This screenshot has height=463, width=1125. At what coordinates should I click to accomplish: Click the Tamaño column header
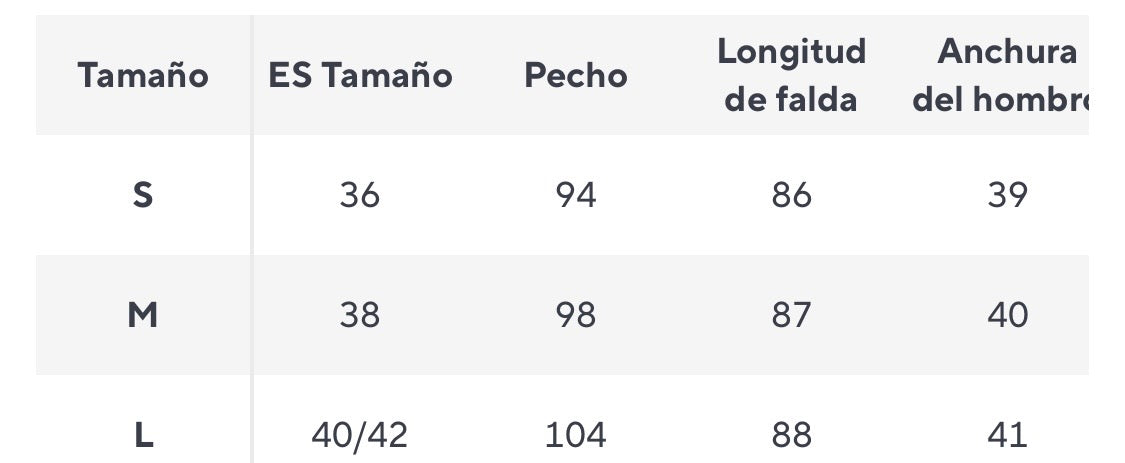pos(143,76)
